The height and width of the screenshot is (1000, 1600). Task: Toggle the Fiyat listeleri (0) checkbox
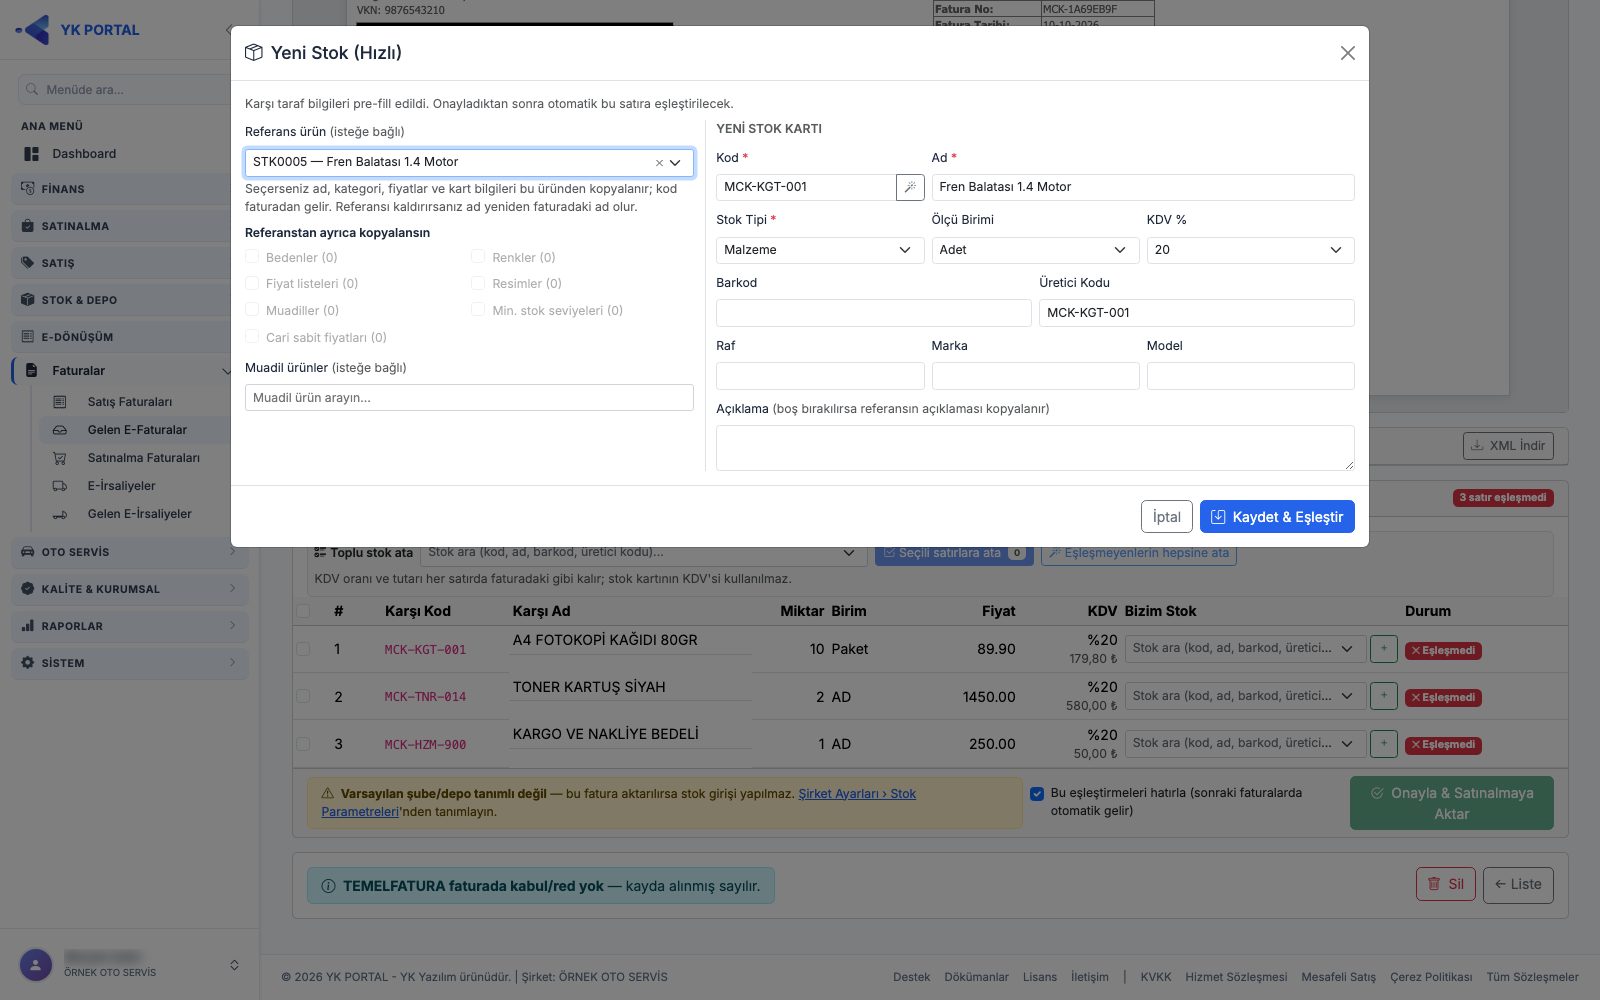tap(252, 283)
